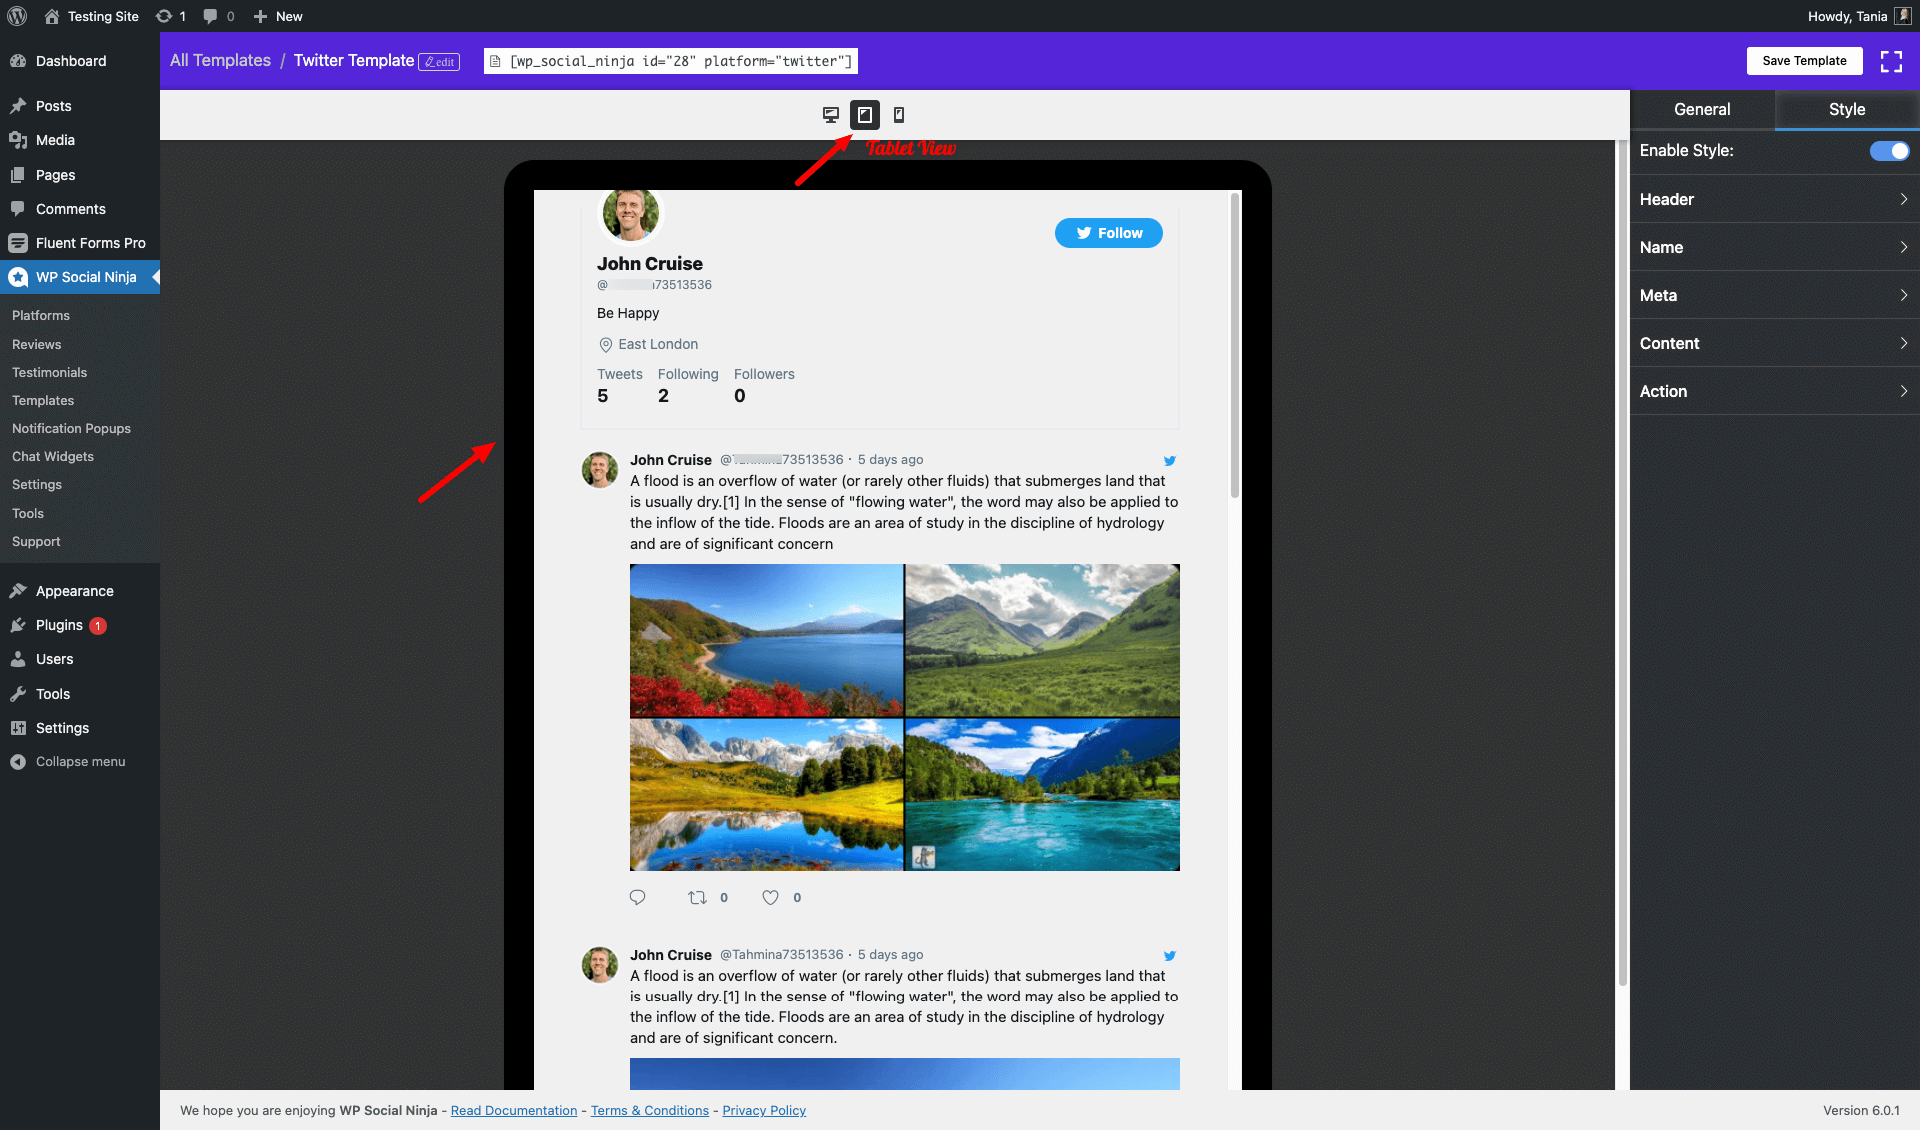Image resolution: width=1920 pixels, height=1131 pixels.
Task: Click the Style tab in right panel
Action: point(1845,109)
